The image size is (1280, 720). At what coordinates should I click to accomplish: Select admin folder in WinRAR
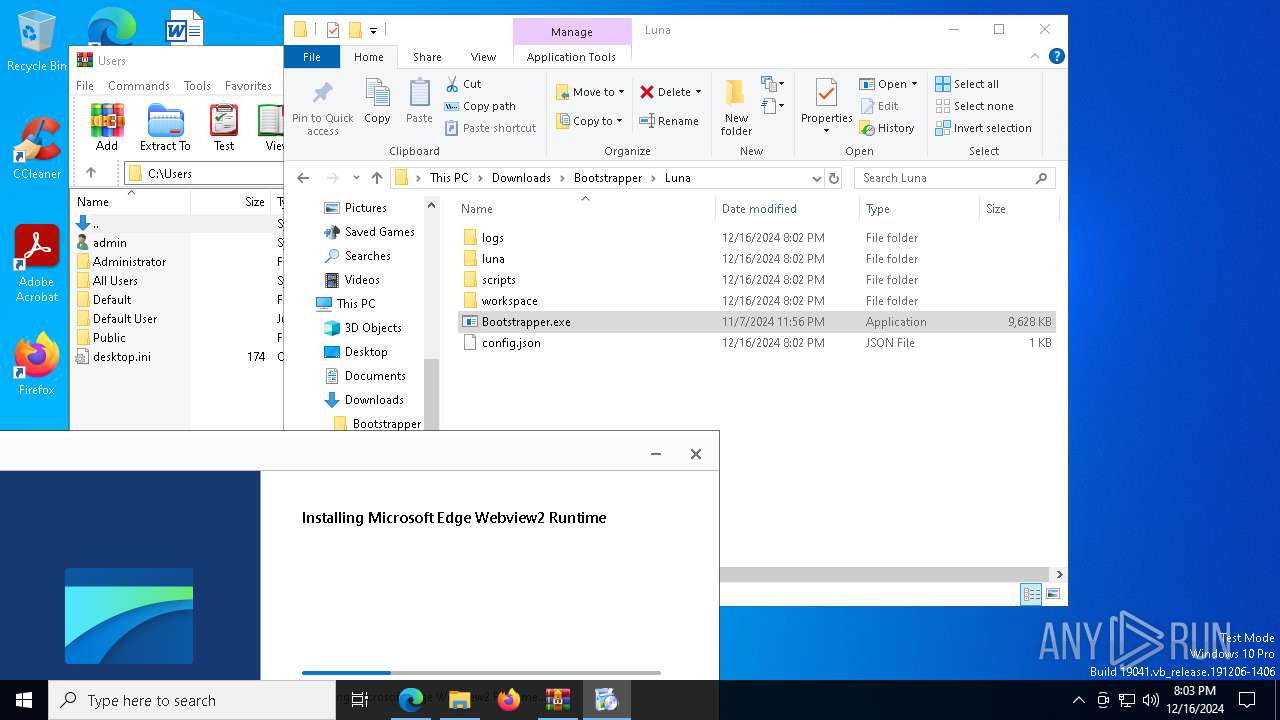coord(110,243)
